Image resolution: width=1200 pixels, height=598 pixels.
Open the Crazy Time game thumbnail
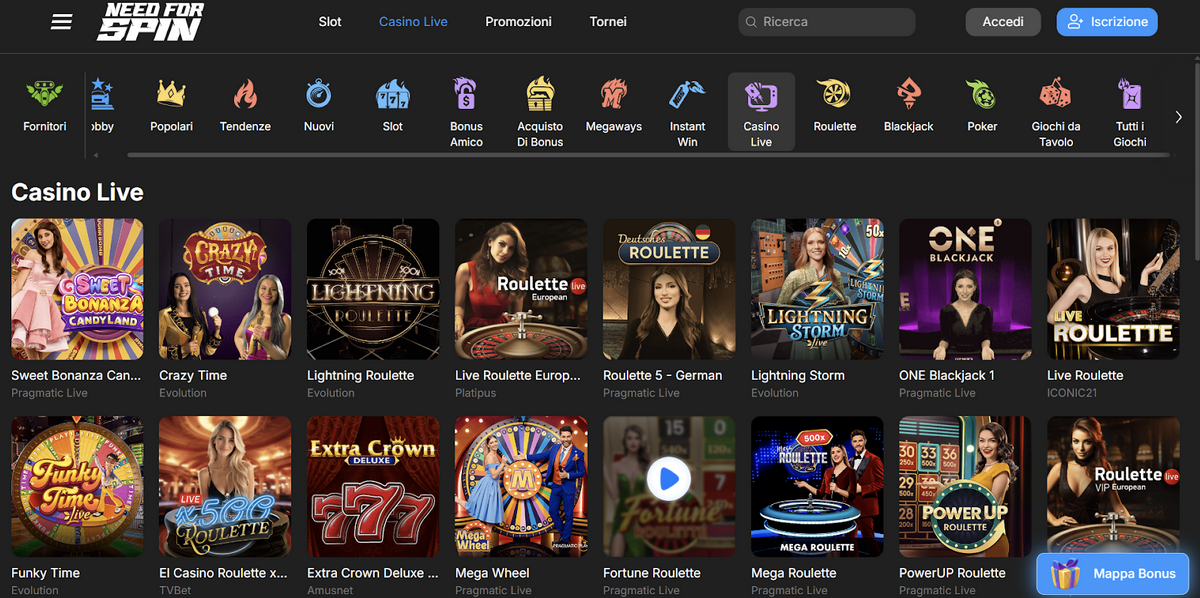pyautogui.click(x=225, y=289)
